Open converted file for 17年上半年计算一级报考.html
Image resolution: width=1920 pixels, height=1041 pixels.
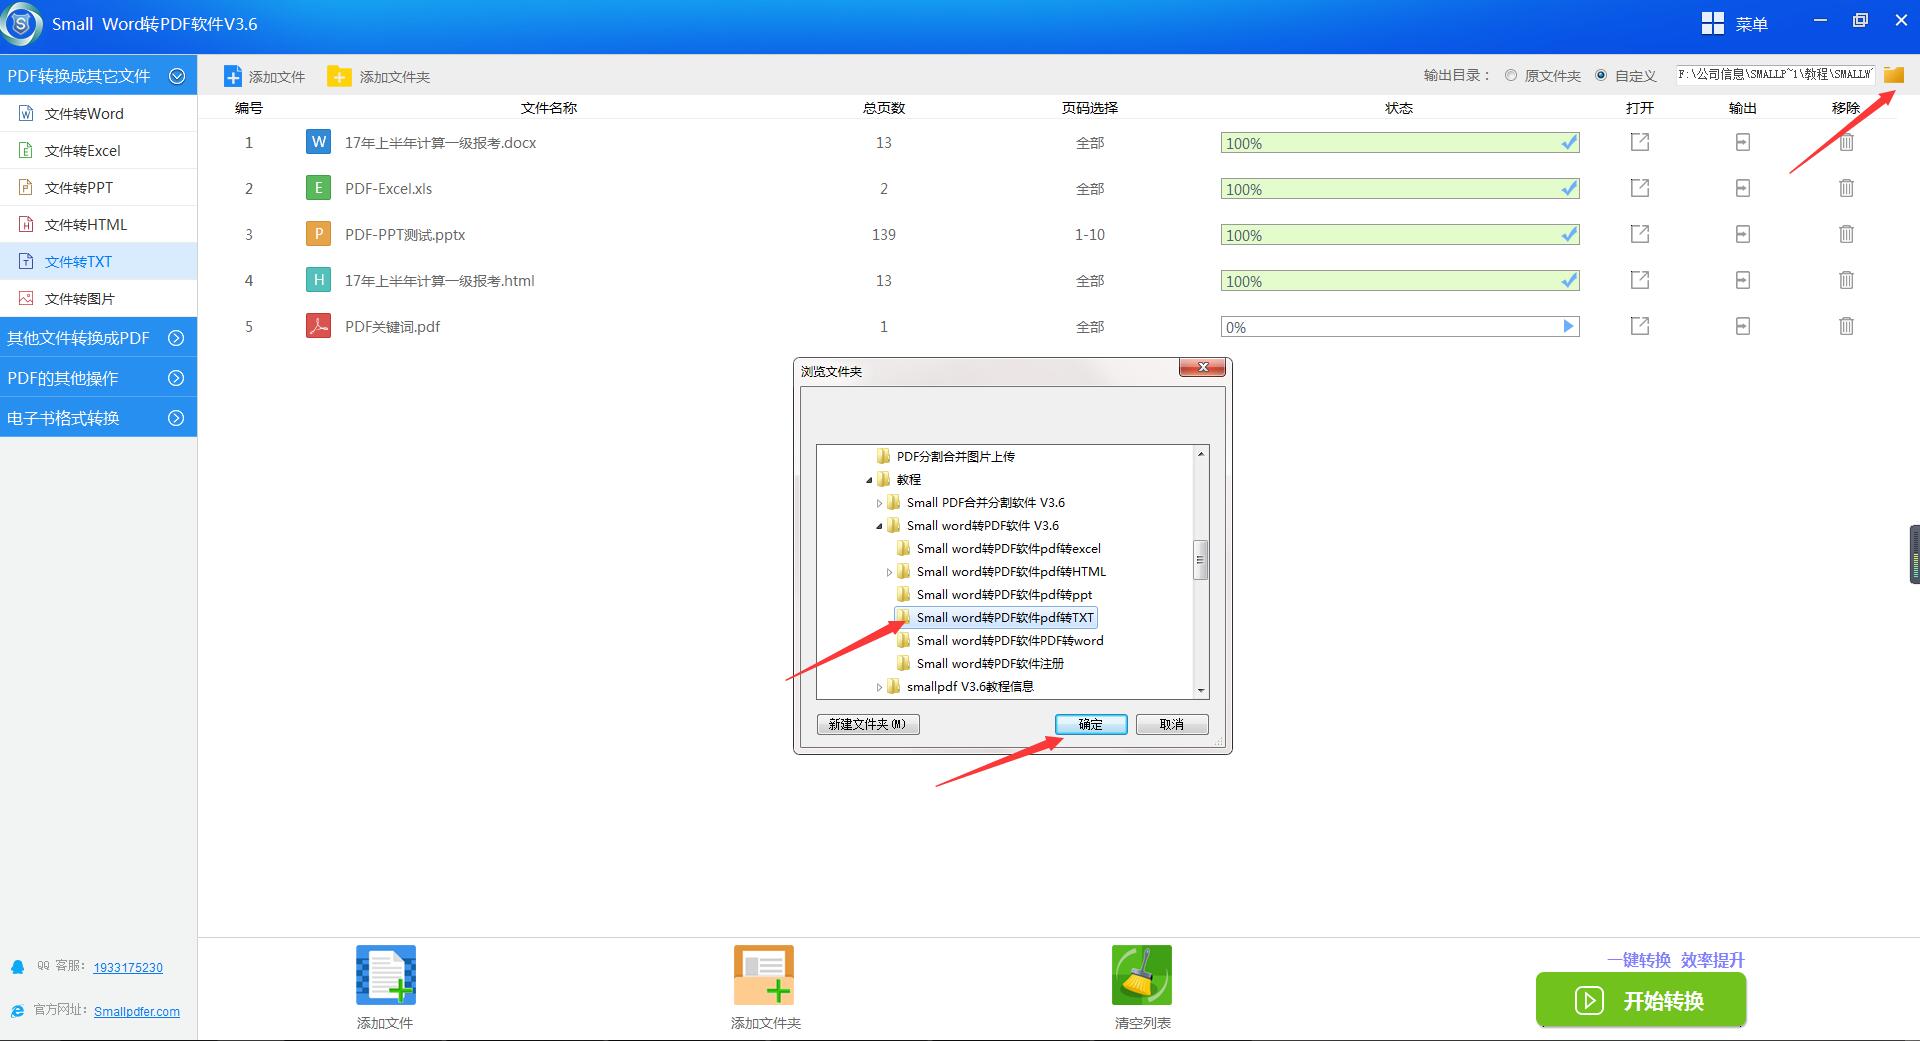[1639, 280]
